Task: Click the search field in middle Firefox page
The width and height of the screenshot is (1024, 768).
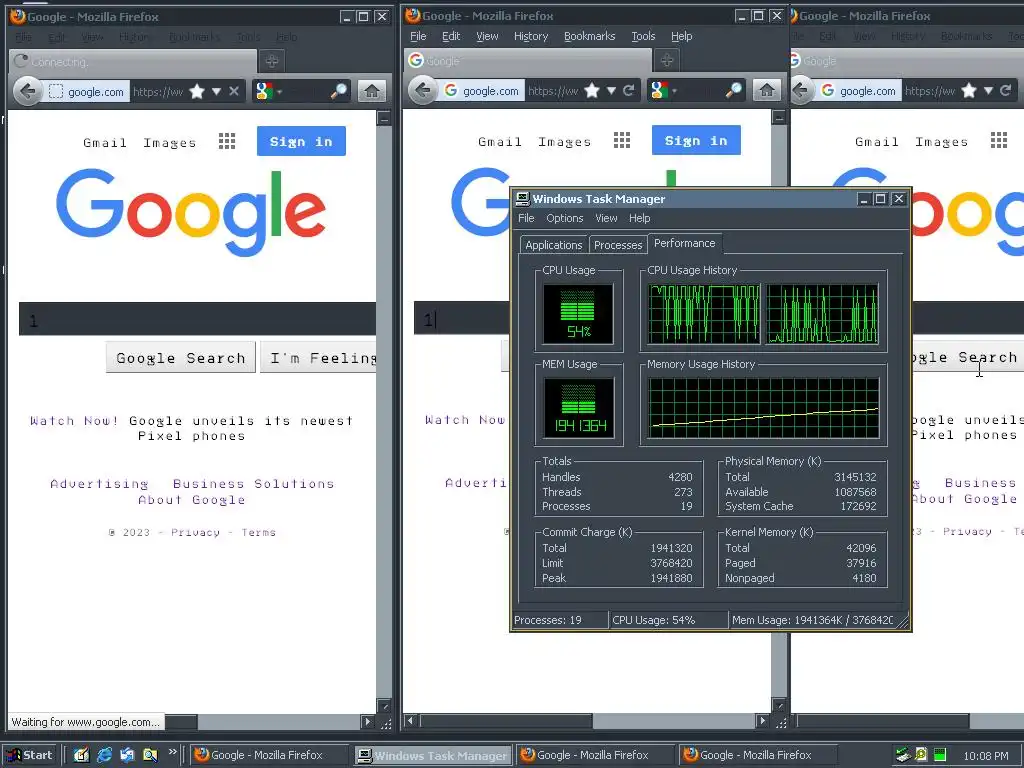Action: [x=462, y=319]
